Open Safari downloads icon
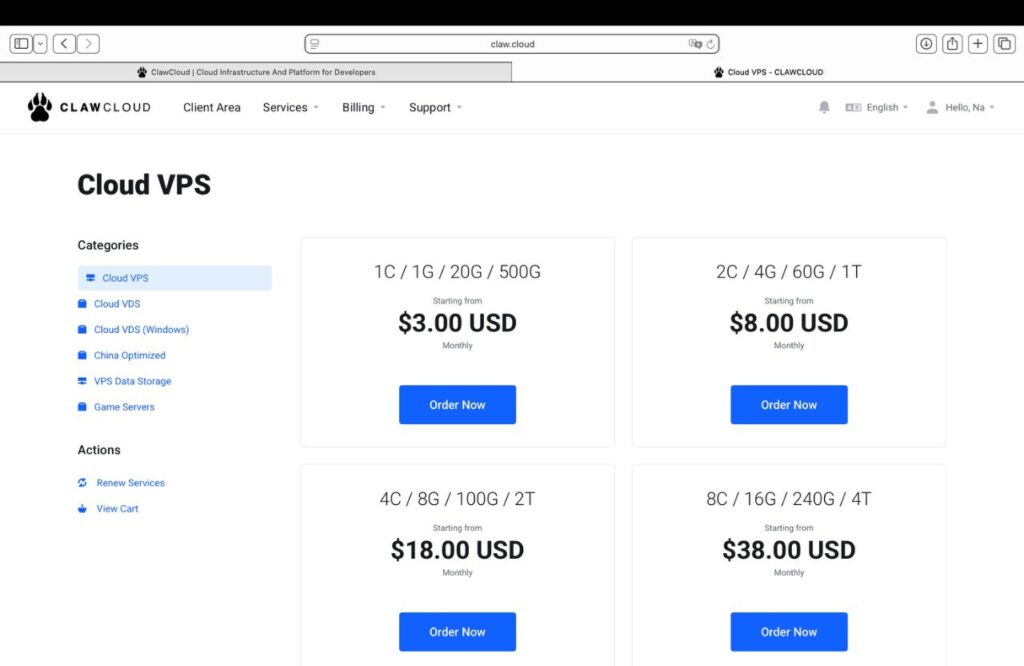 [926, 44]
